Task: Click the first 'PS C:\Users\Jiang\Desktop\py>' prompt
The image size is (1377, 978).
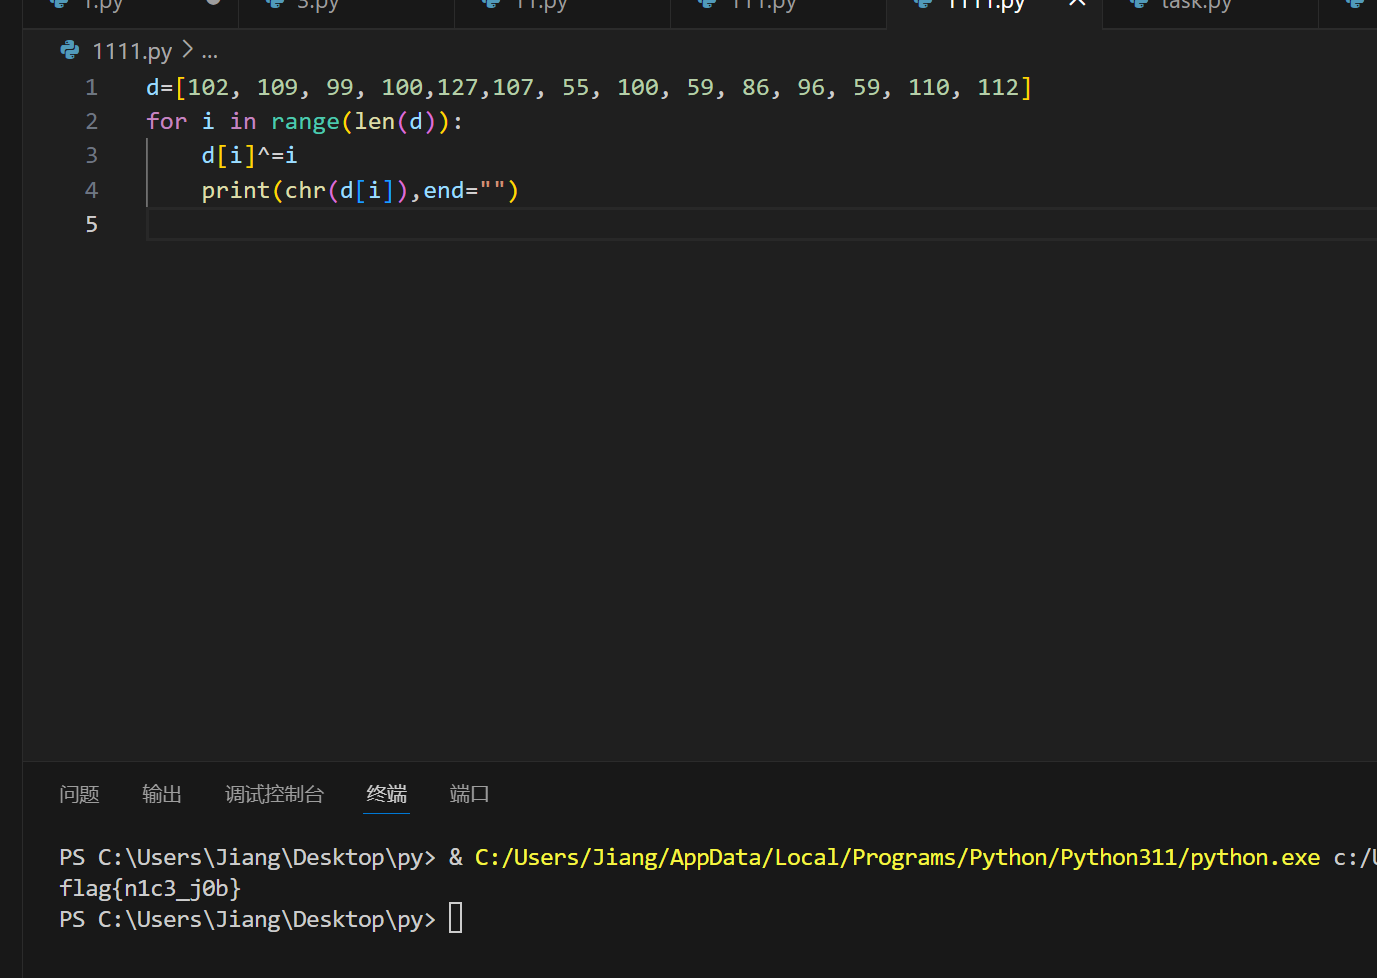Action: coord(247,857)
